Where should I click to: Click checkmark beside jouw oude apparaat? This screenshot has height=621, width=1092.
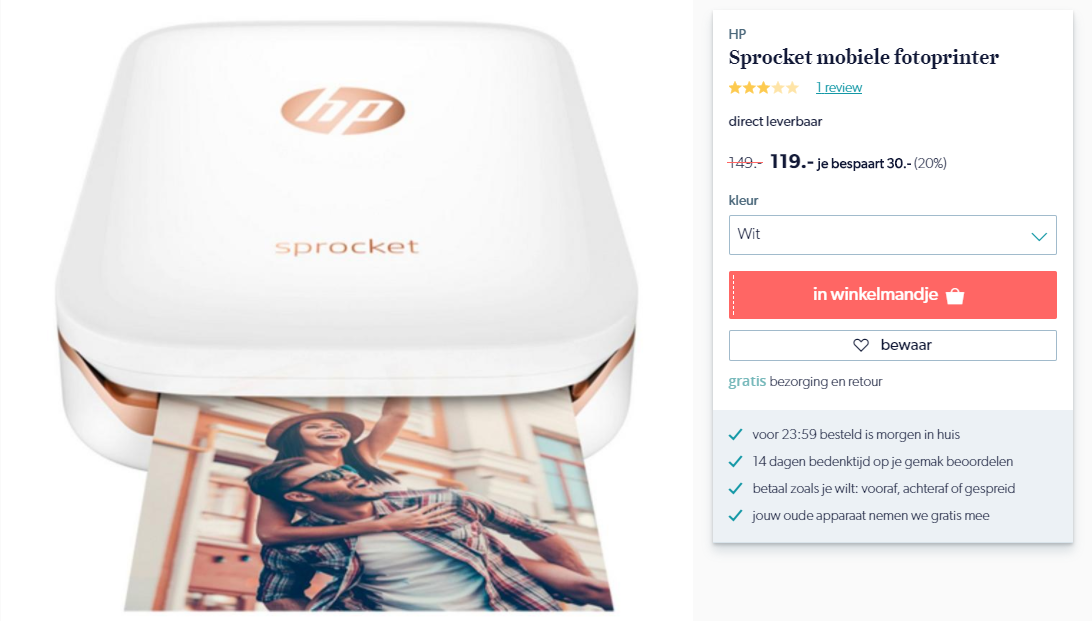pos(735,516)
